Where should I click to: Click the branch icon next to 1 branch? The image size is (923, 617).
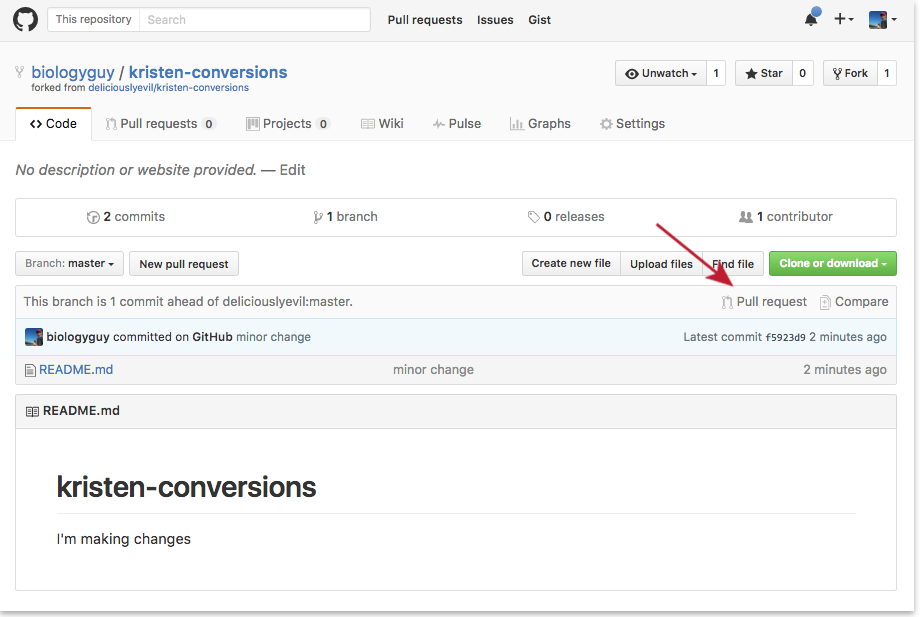(x=318, y=217)
